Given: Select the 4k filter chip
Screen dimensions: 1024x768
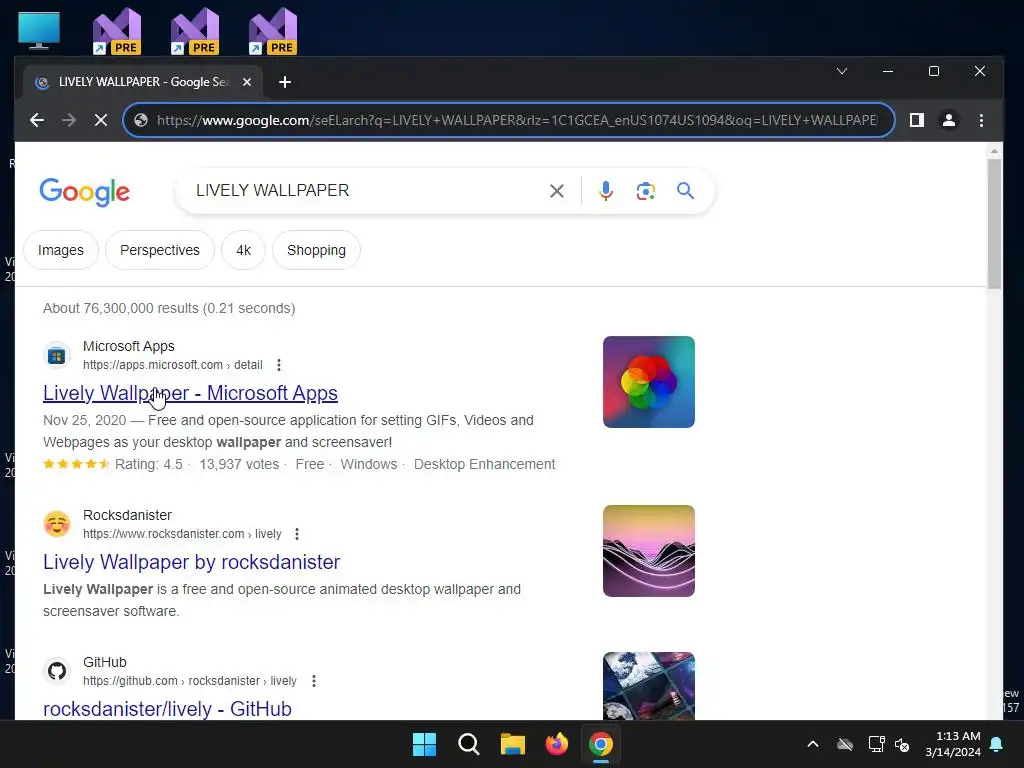Looking at the screenshot, I should (244, 250).
